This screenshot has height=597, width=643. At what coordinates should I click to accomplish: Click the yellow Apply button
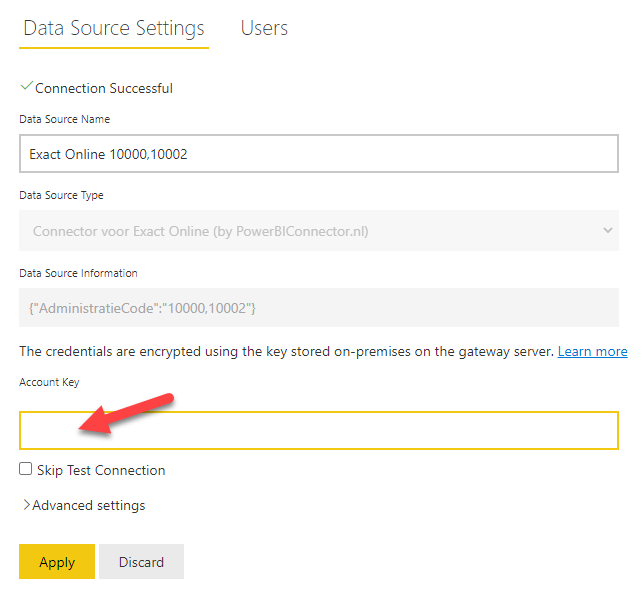click(57, 561)
